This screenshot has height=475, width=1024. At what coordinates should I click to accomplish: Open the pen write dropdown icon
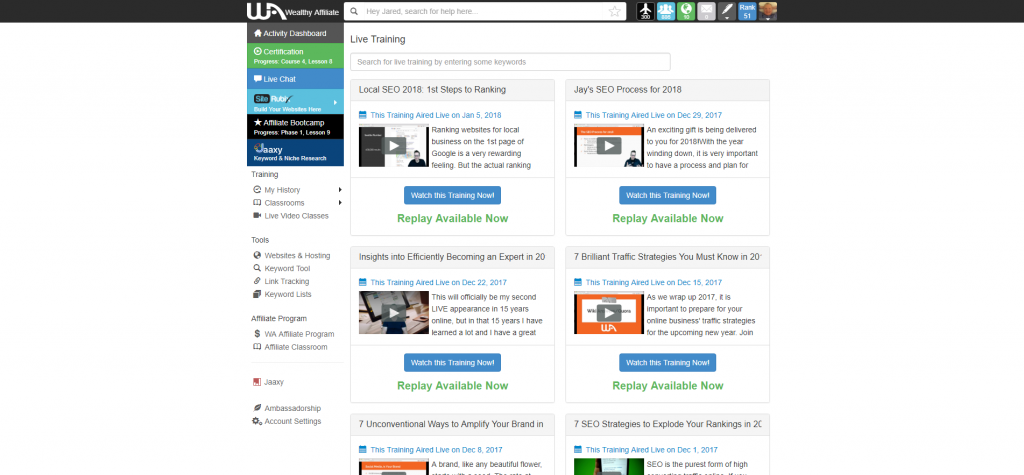click(726, 11)
